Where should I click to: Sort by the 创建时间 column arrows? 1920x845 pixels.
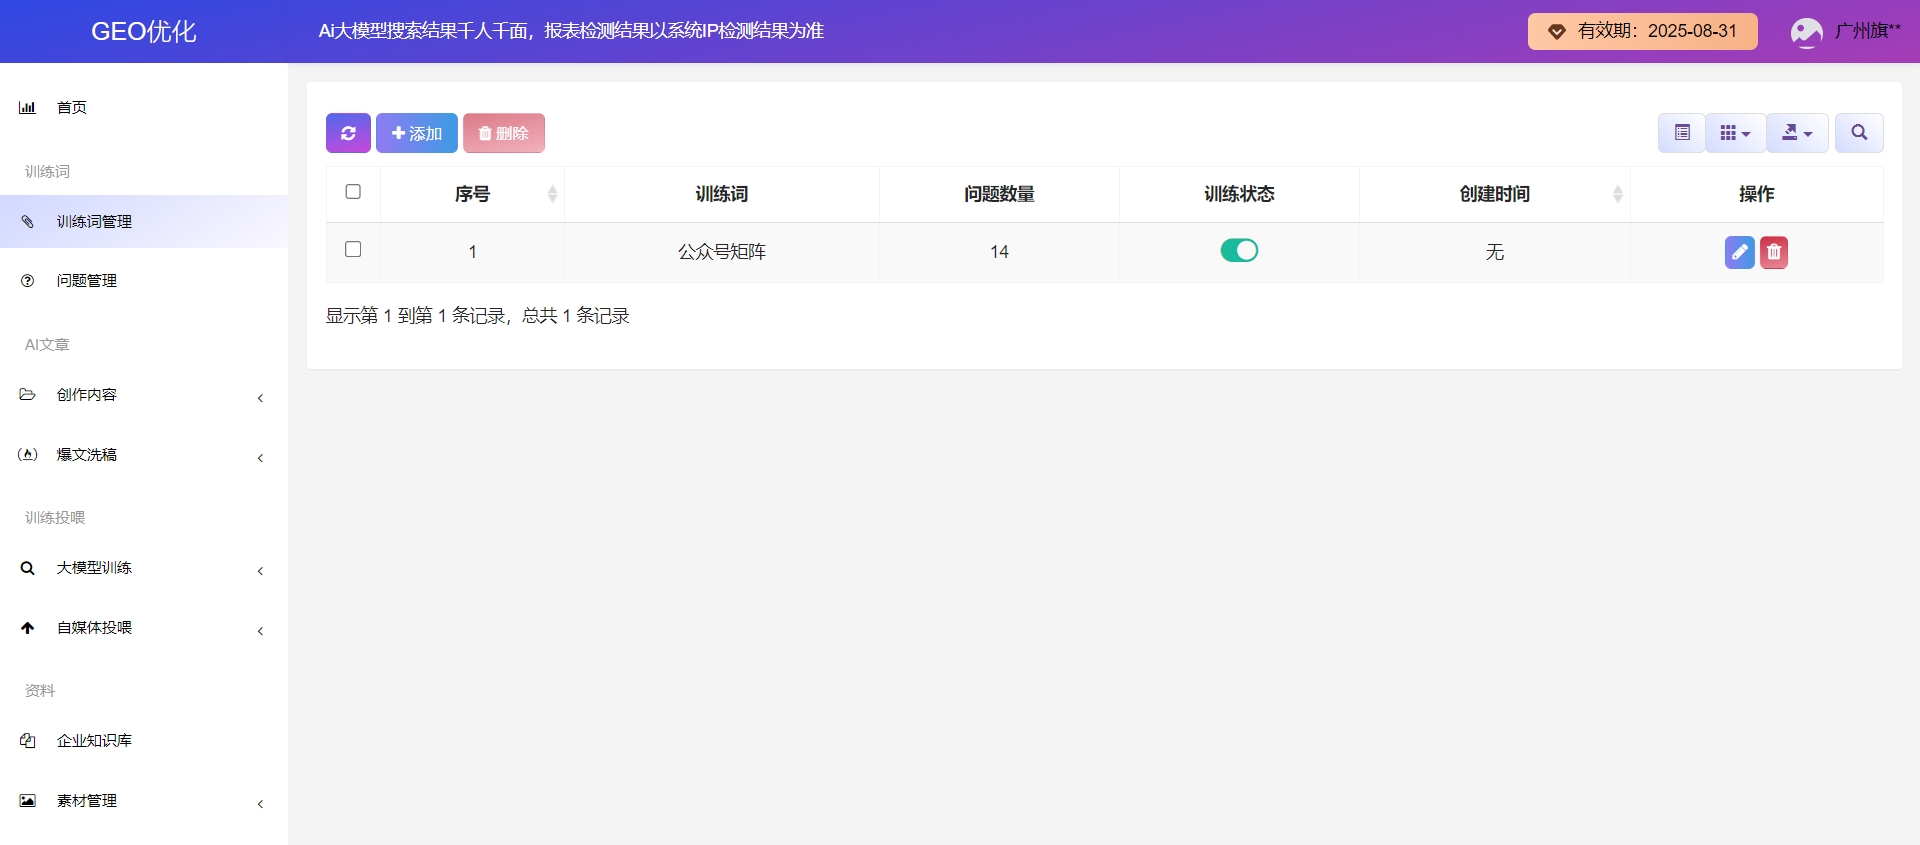point(1618,194)
